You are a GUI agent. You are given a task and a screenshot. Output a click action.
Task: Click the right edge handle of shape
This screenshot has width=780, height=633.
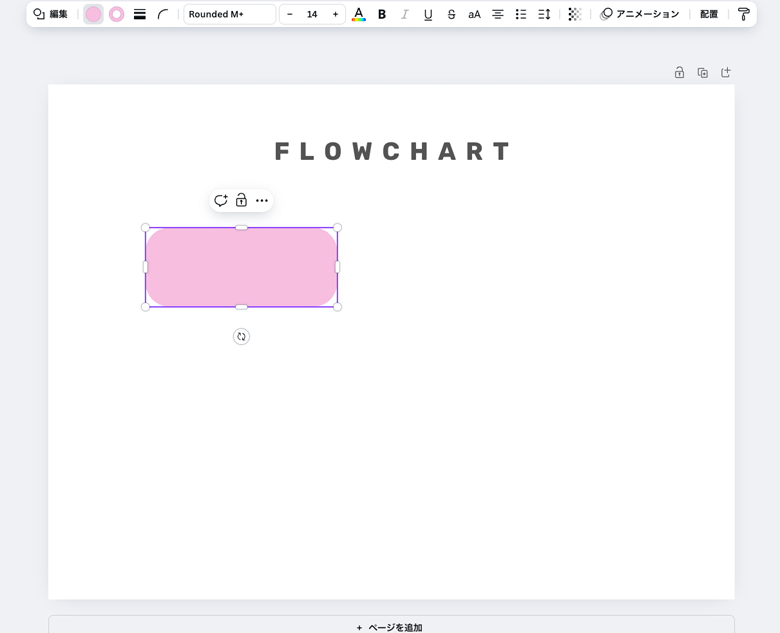(x=337, y=267)
